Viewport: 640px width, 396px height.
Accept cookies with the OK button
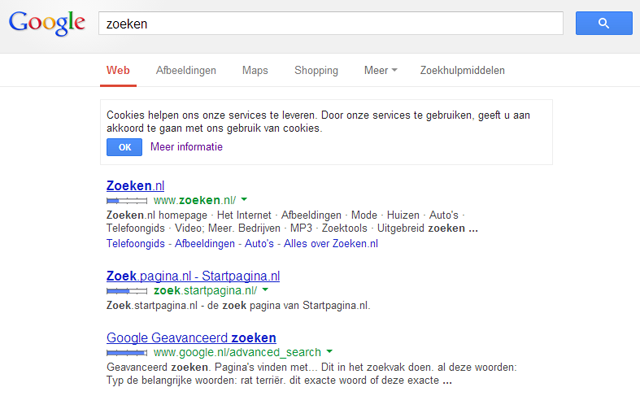124,147
